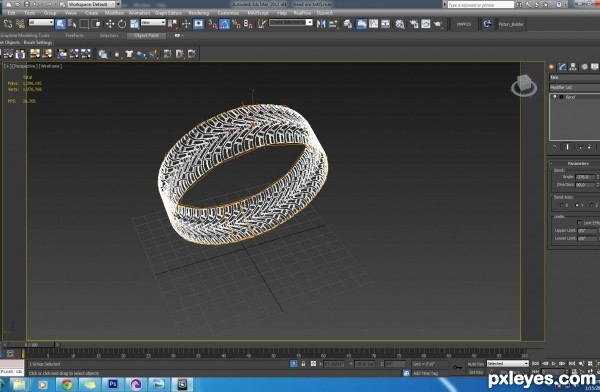This screenshot has width=600, height=392.
Task: Click Edit Named Selection Sets icon
Action: click(262, 24)
